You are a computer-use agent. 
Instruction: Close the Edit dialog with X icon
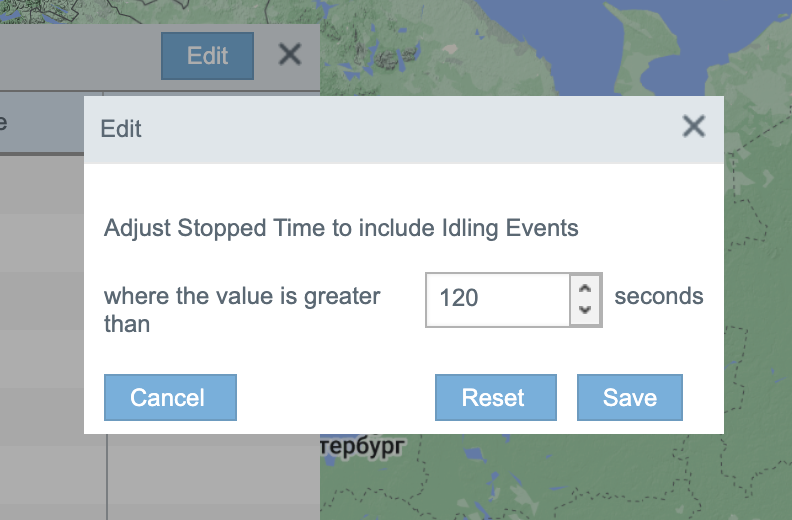[693, 126]
